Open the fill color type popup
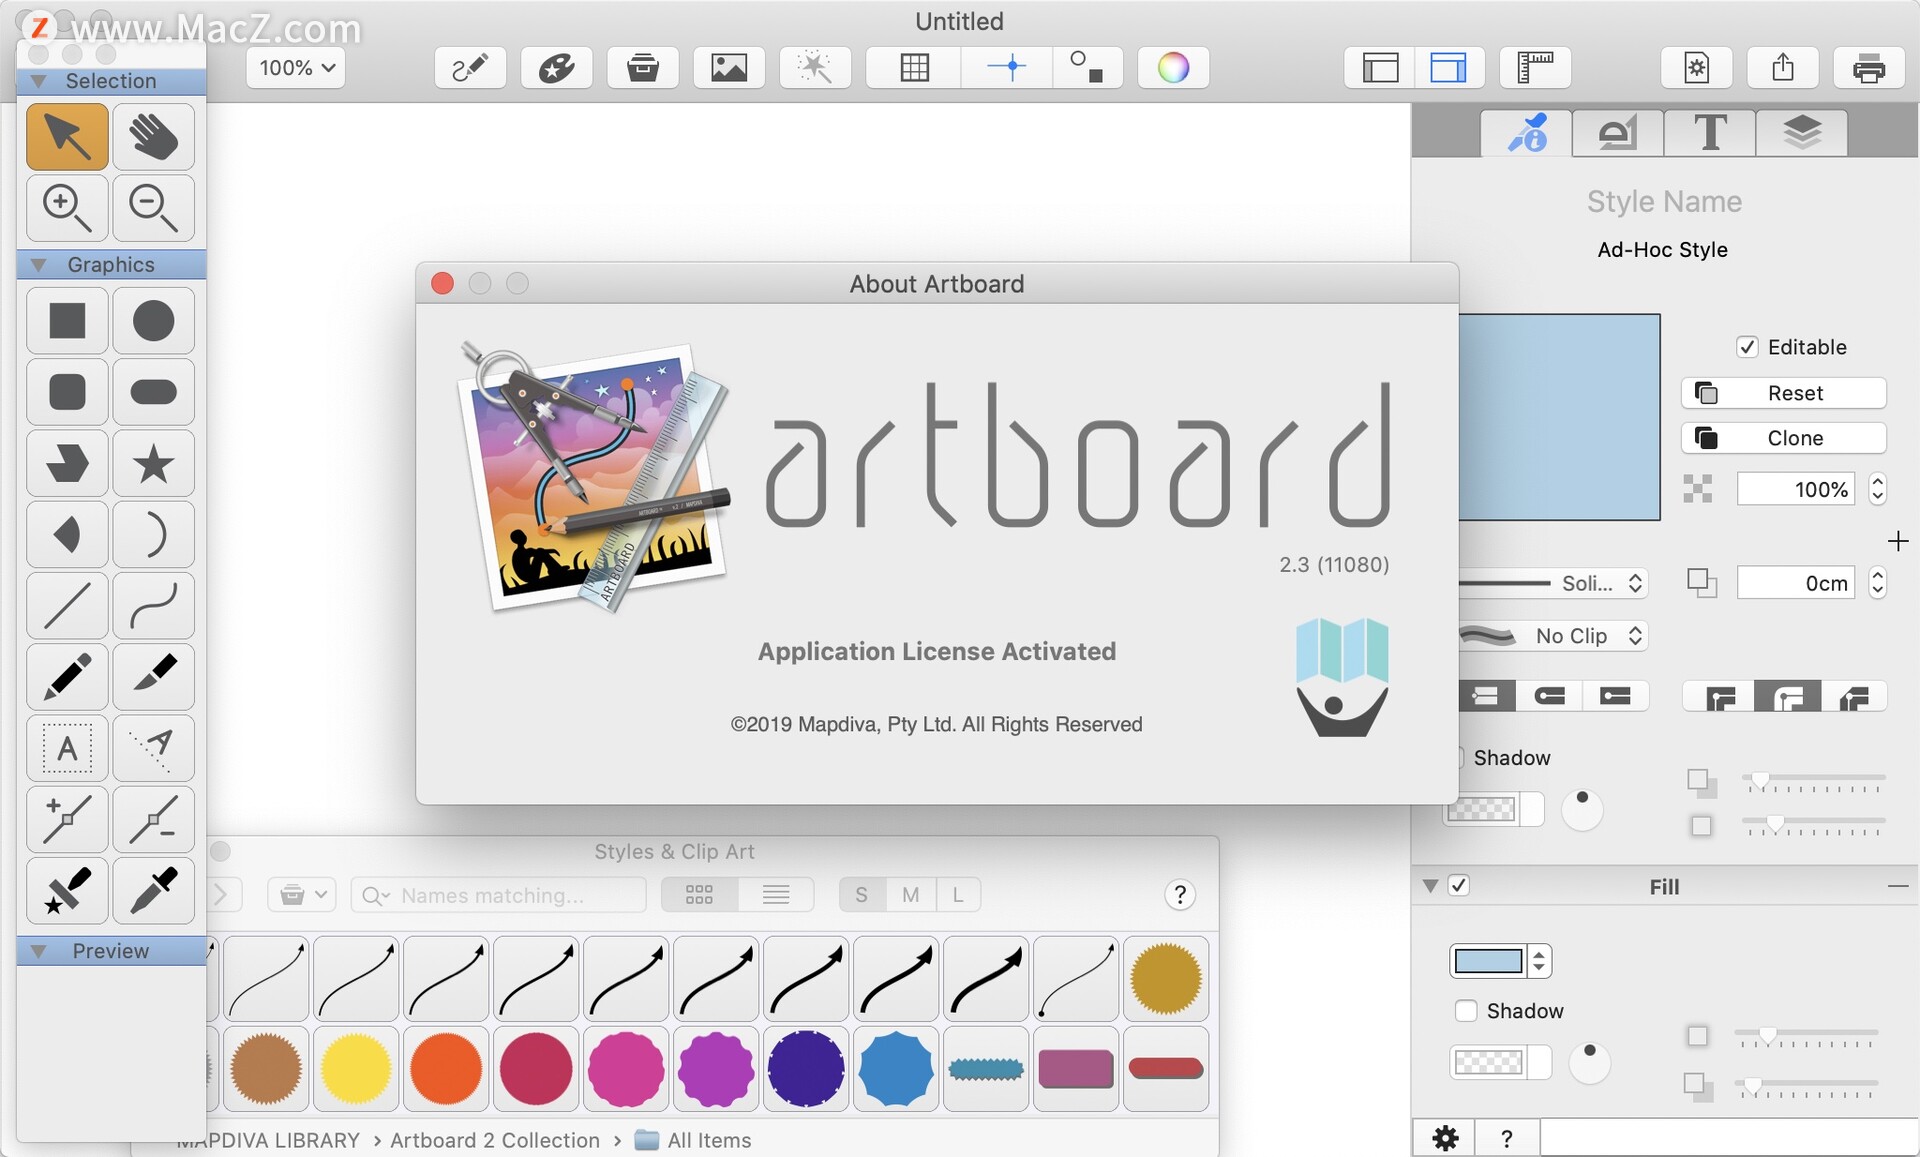 coord(1540,961)
